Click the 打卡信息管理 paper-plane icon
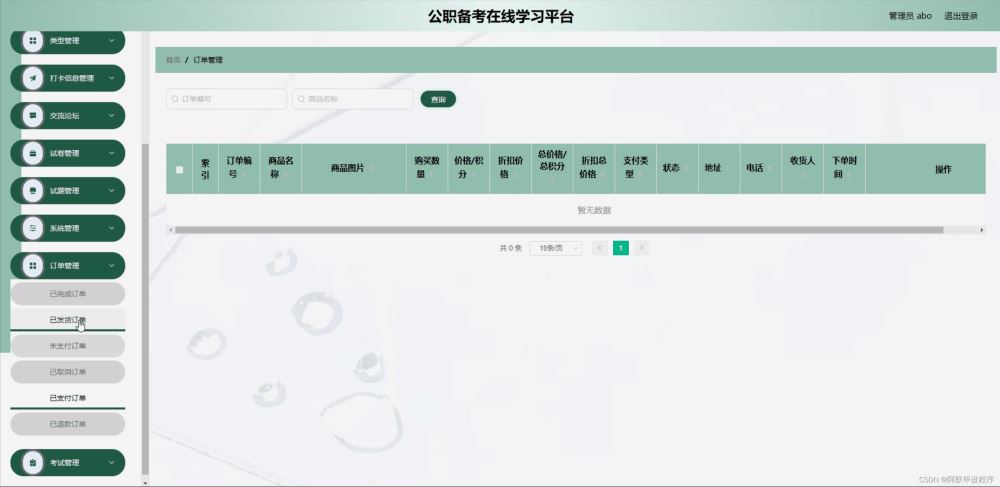Image resolution: width=1000 pixels, height=487 pixels. pyautogui.click(x=33, y=78)
